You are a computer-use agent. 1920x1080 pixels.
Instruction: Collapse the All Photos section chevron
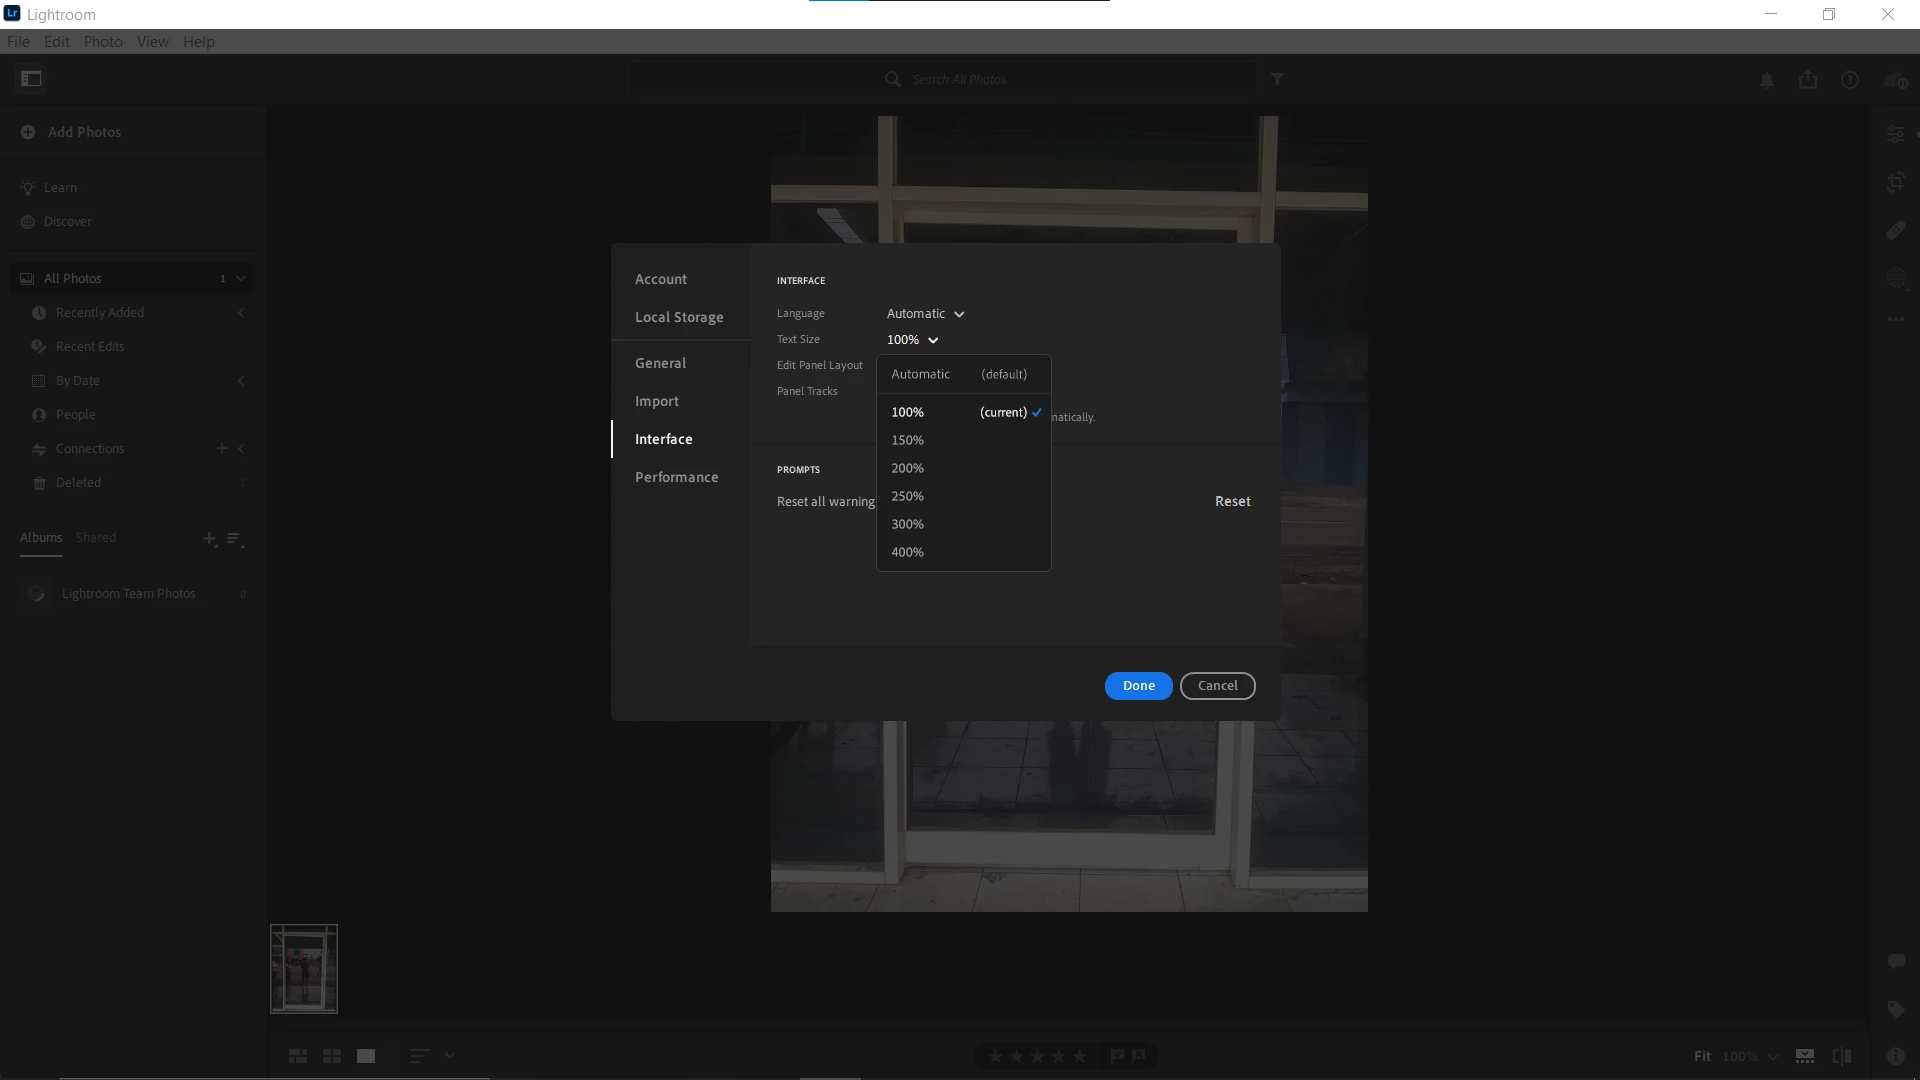coord(241,279)
